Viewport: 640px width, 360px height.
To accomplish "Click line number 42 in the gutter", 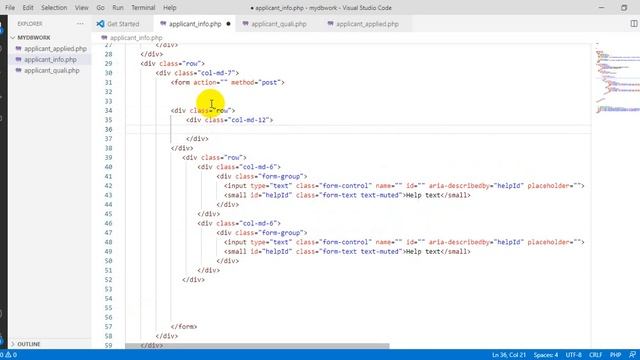I will pos(108,186).
